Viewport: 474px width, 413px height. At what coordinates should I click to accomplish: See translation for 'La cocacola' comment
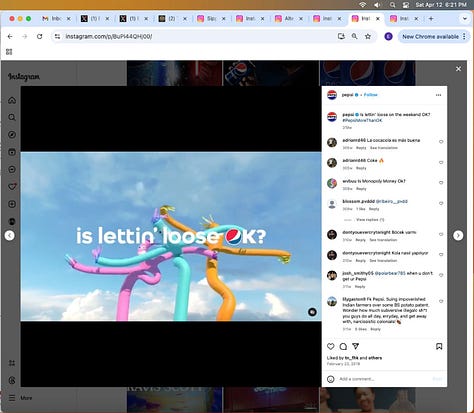pyautogui.click(x=384, y=148)
